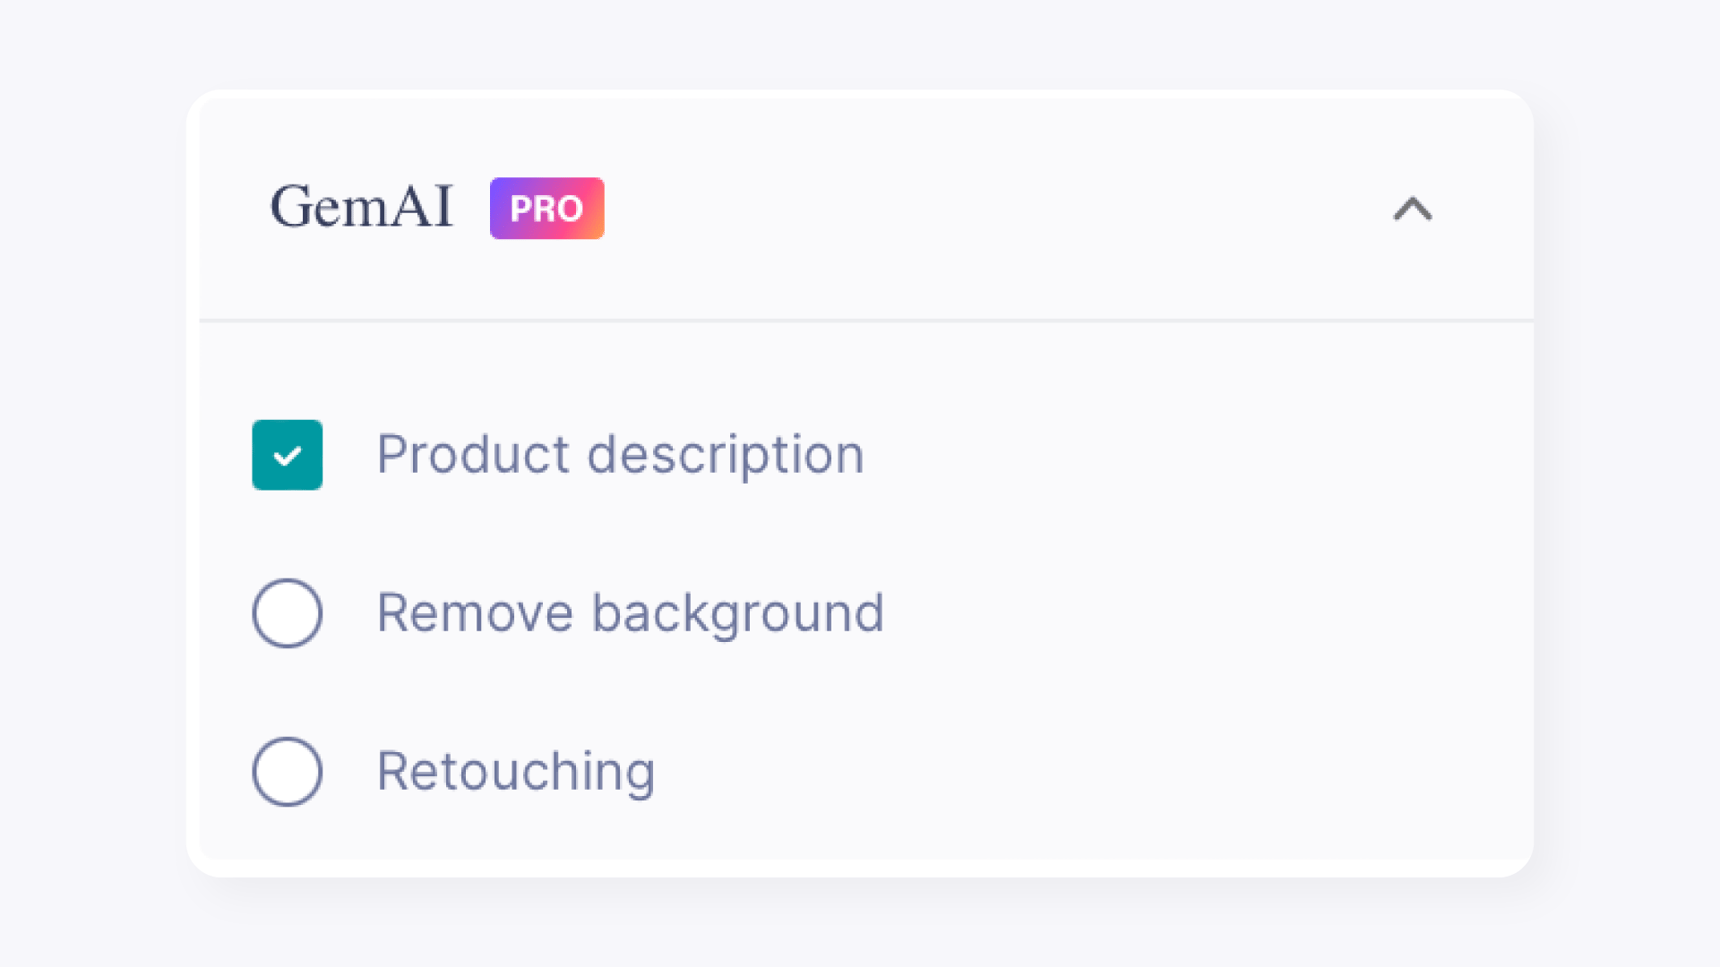Select the empty circle beside Retouching
The image size is (1720, 967).
[x=287, y=771]
